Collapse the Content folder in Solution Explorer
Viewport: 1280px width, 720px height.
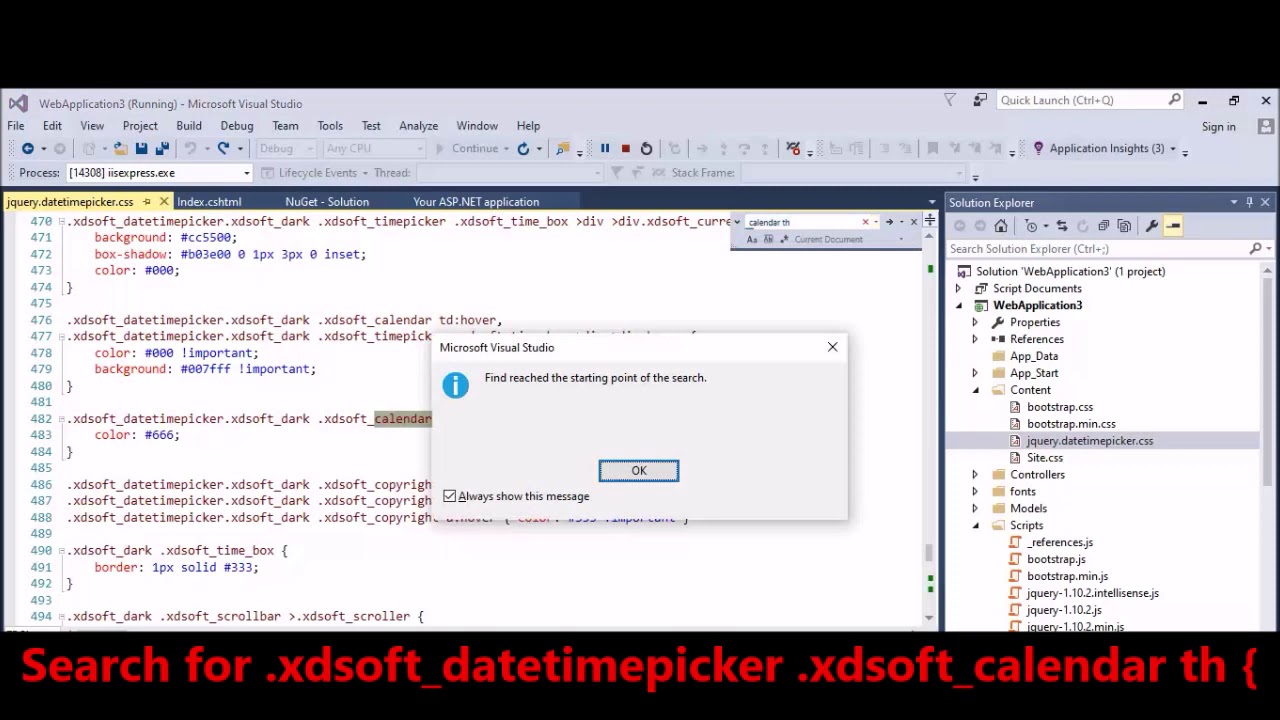[x=975, y=390]
